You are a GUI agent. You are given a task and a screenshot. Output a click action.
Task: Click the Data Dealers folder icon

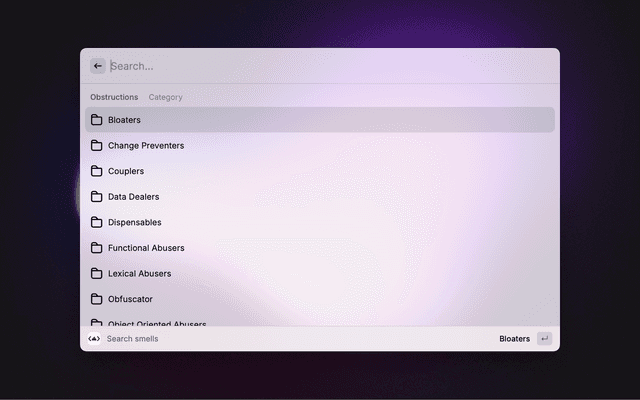(x=97, y=197)
